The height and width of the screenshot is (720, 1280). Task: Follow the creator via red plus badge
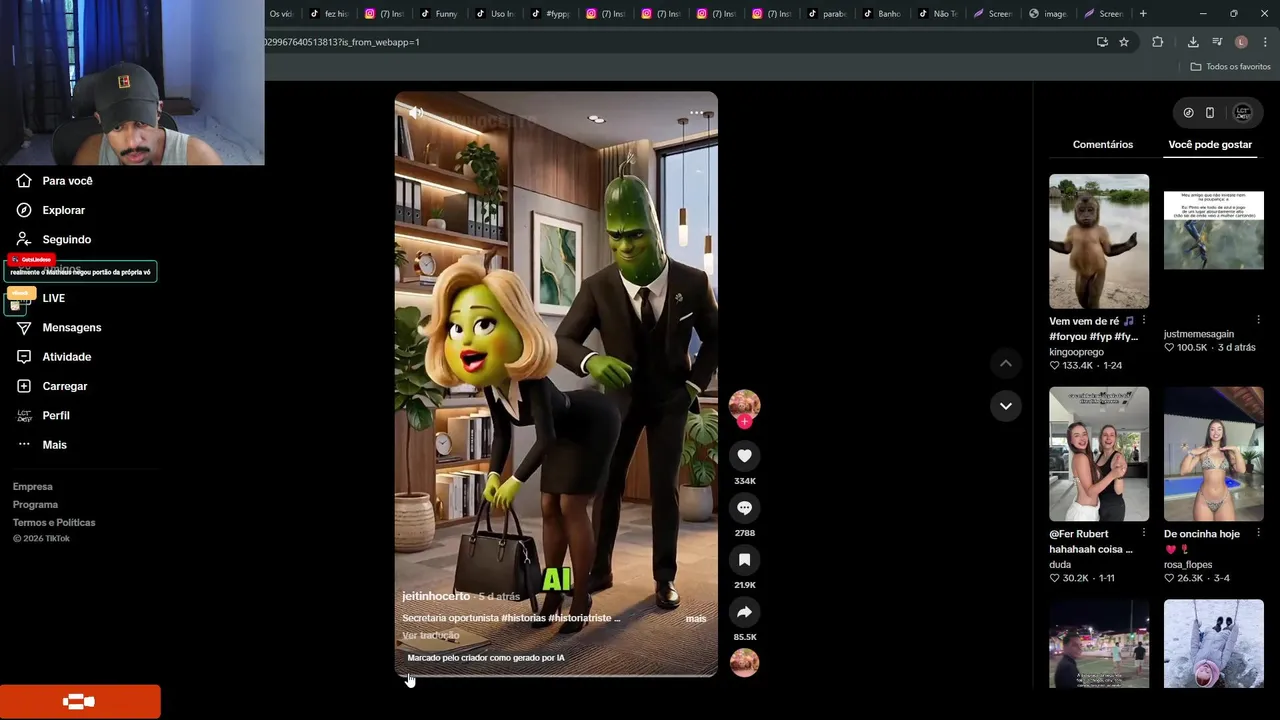(744, 422)
